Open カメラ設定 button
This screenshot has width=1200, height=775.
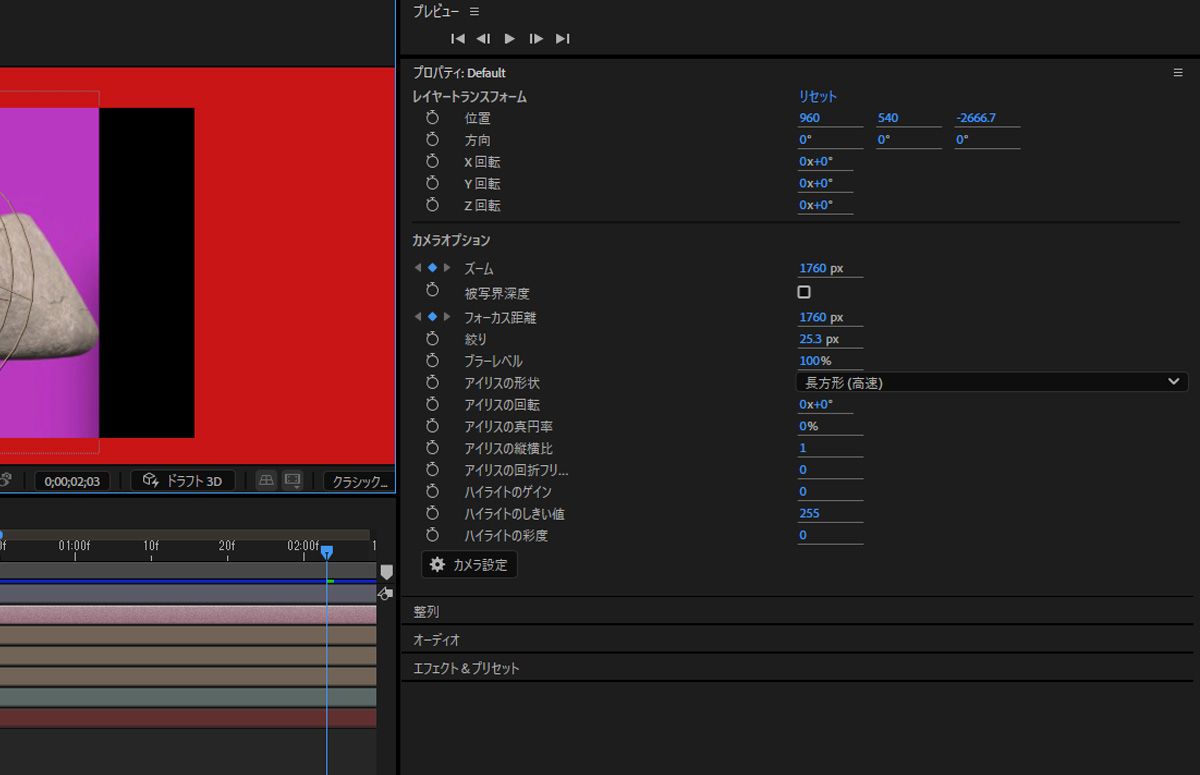[469, 565]
